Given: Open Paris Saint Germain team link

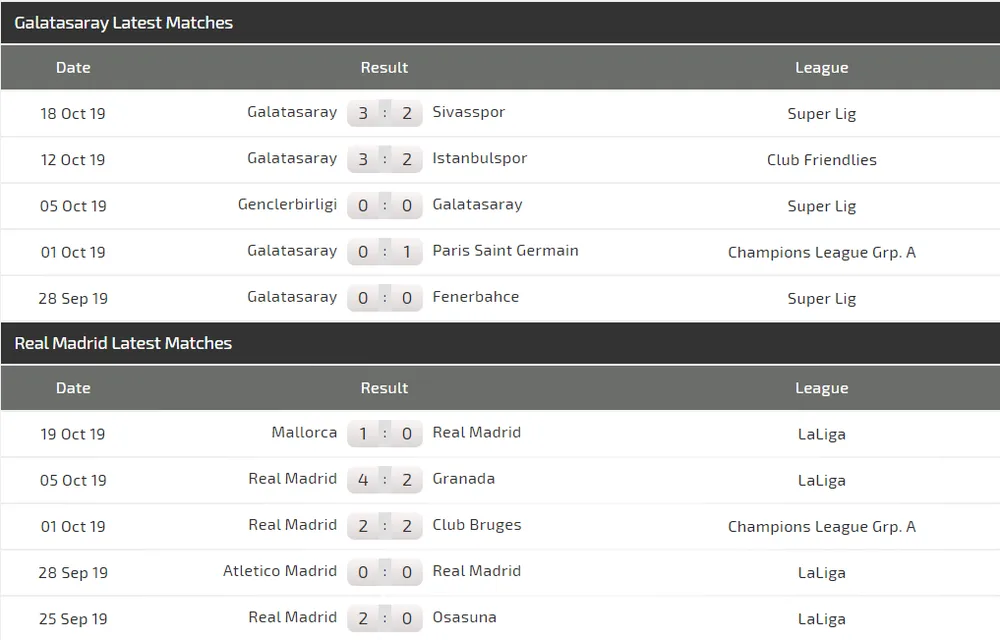Looking at the screenshot, I should (505, 251).
